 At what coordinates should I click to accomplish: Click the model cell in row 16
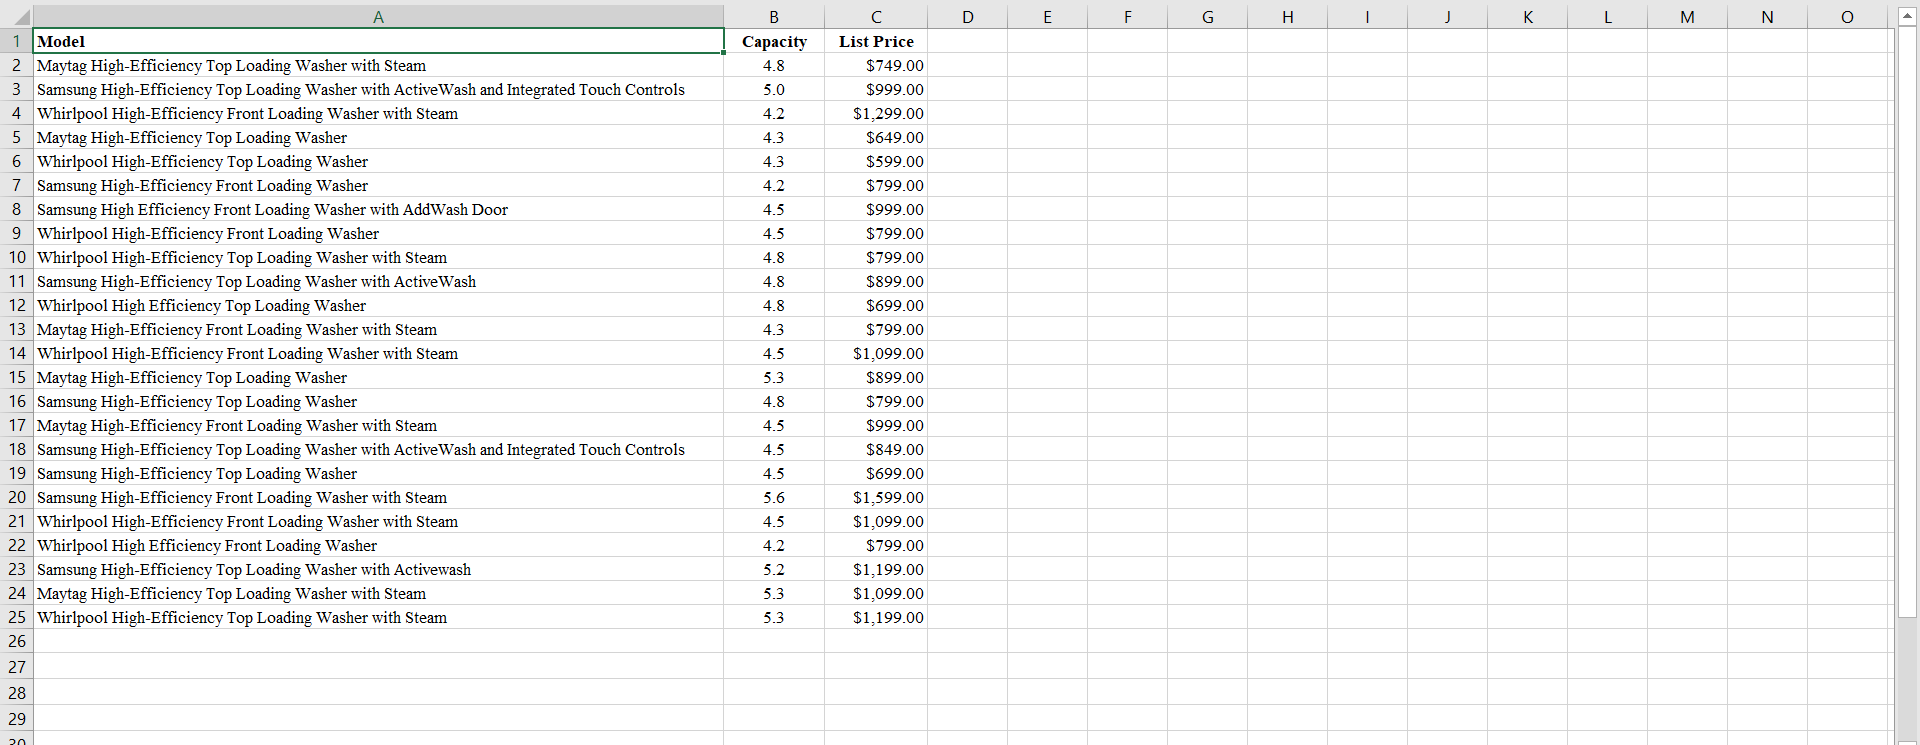pyautogui.click(x=378, y=401)
